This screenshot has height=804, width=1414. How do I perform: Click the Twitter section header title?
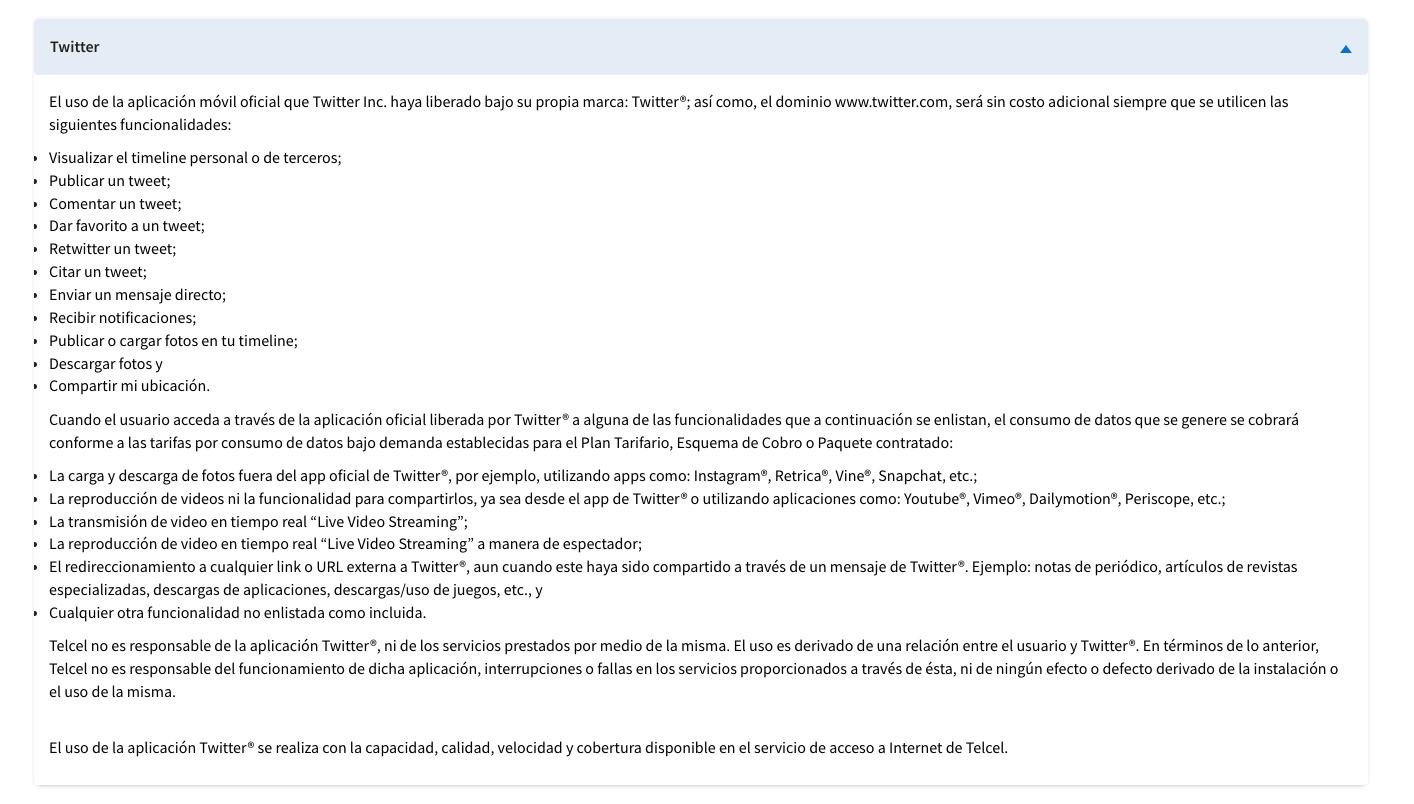click(75, 47)
